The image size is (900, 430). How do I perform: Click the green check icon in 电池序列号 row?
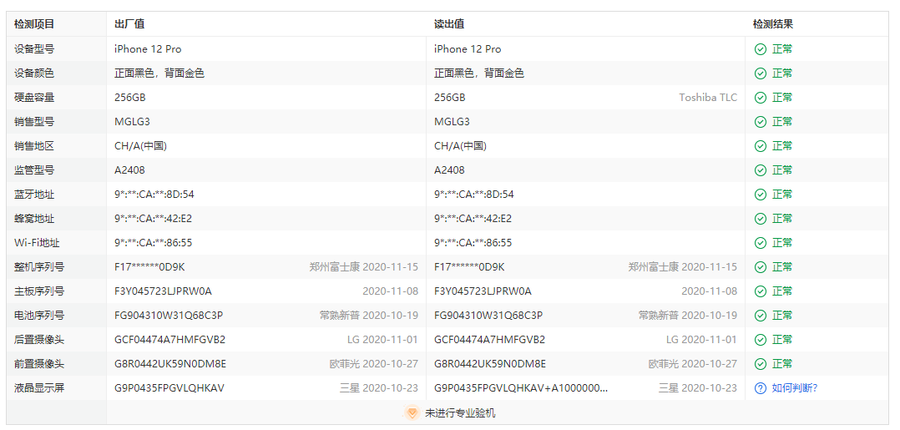(760, 315)
